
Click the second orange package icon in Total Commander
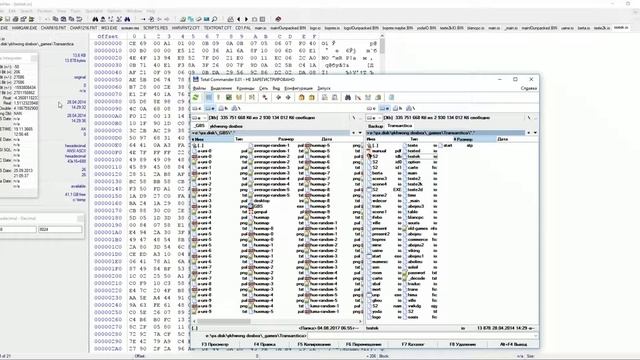coord(311,98)
